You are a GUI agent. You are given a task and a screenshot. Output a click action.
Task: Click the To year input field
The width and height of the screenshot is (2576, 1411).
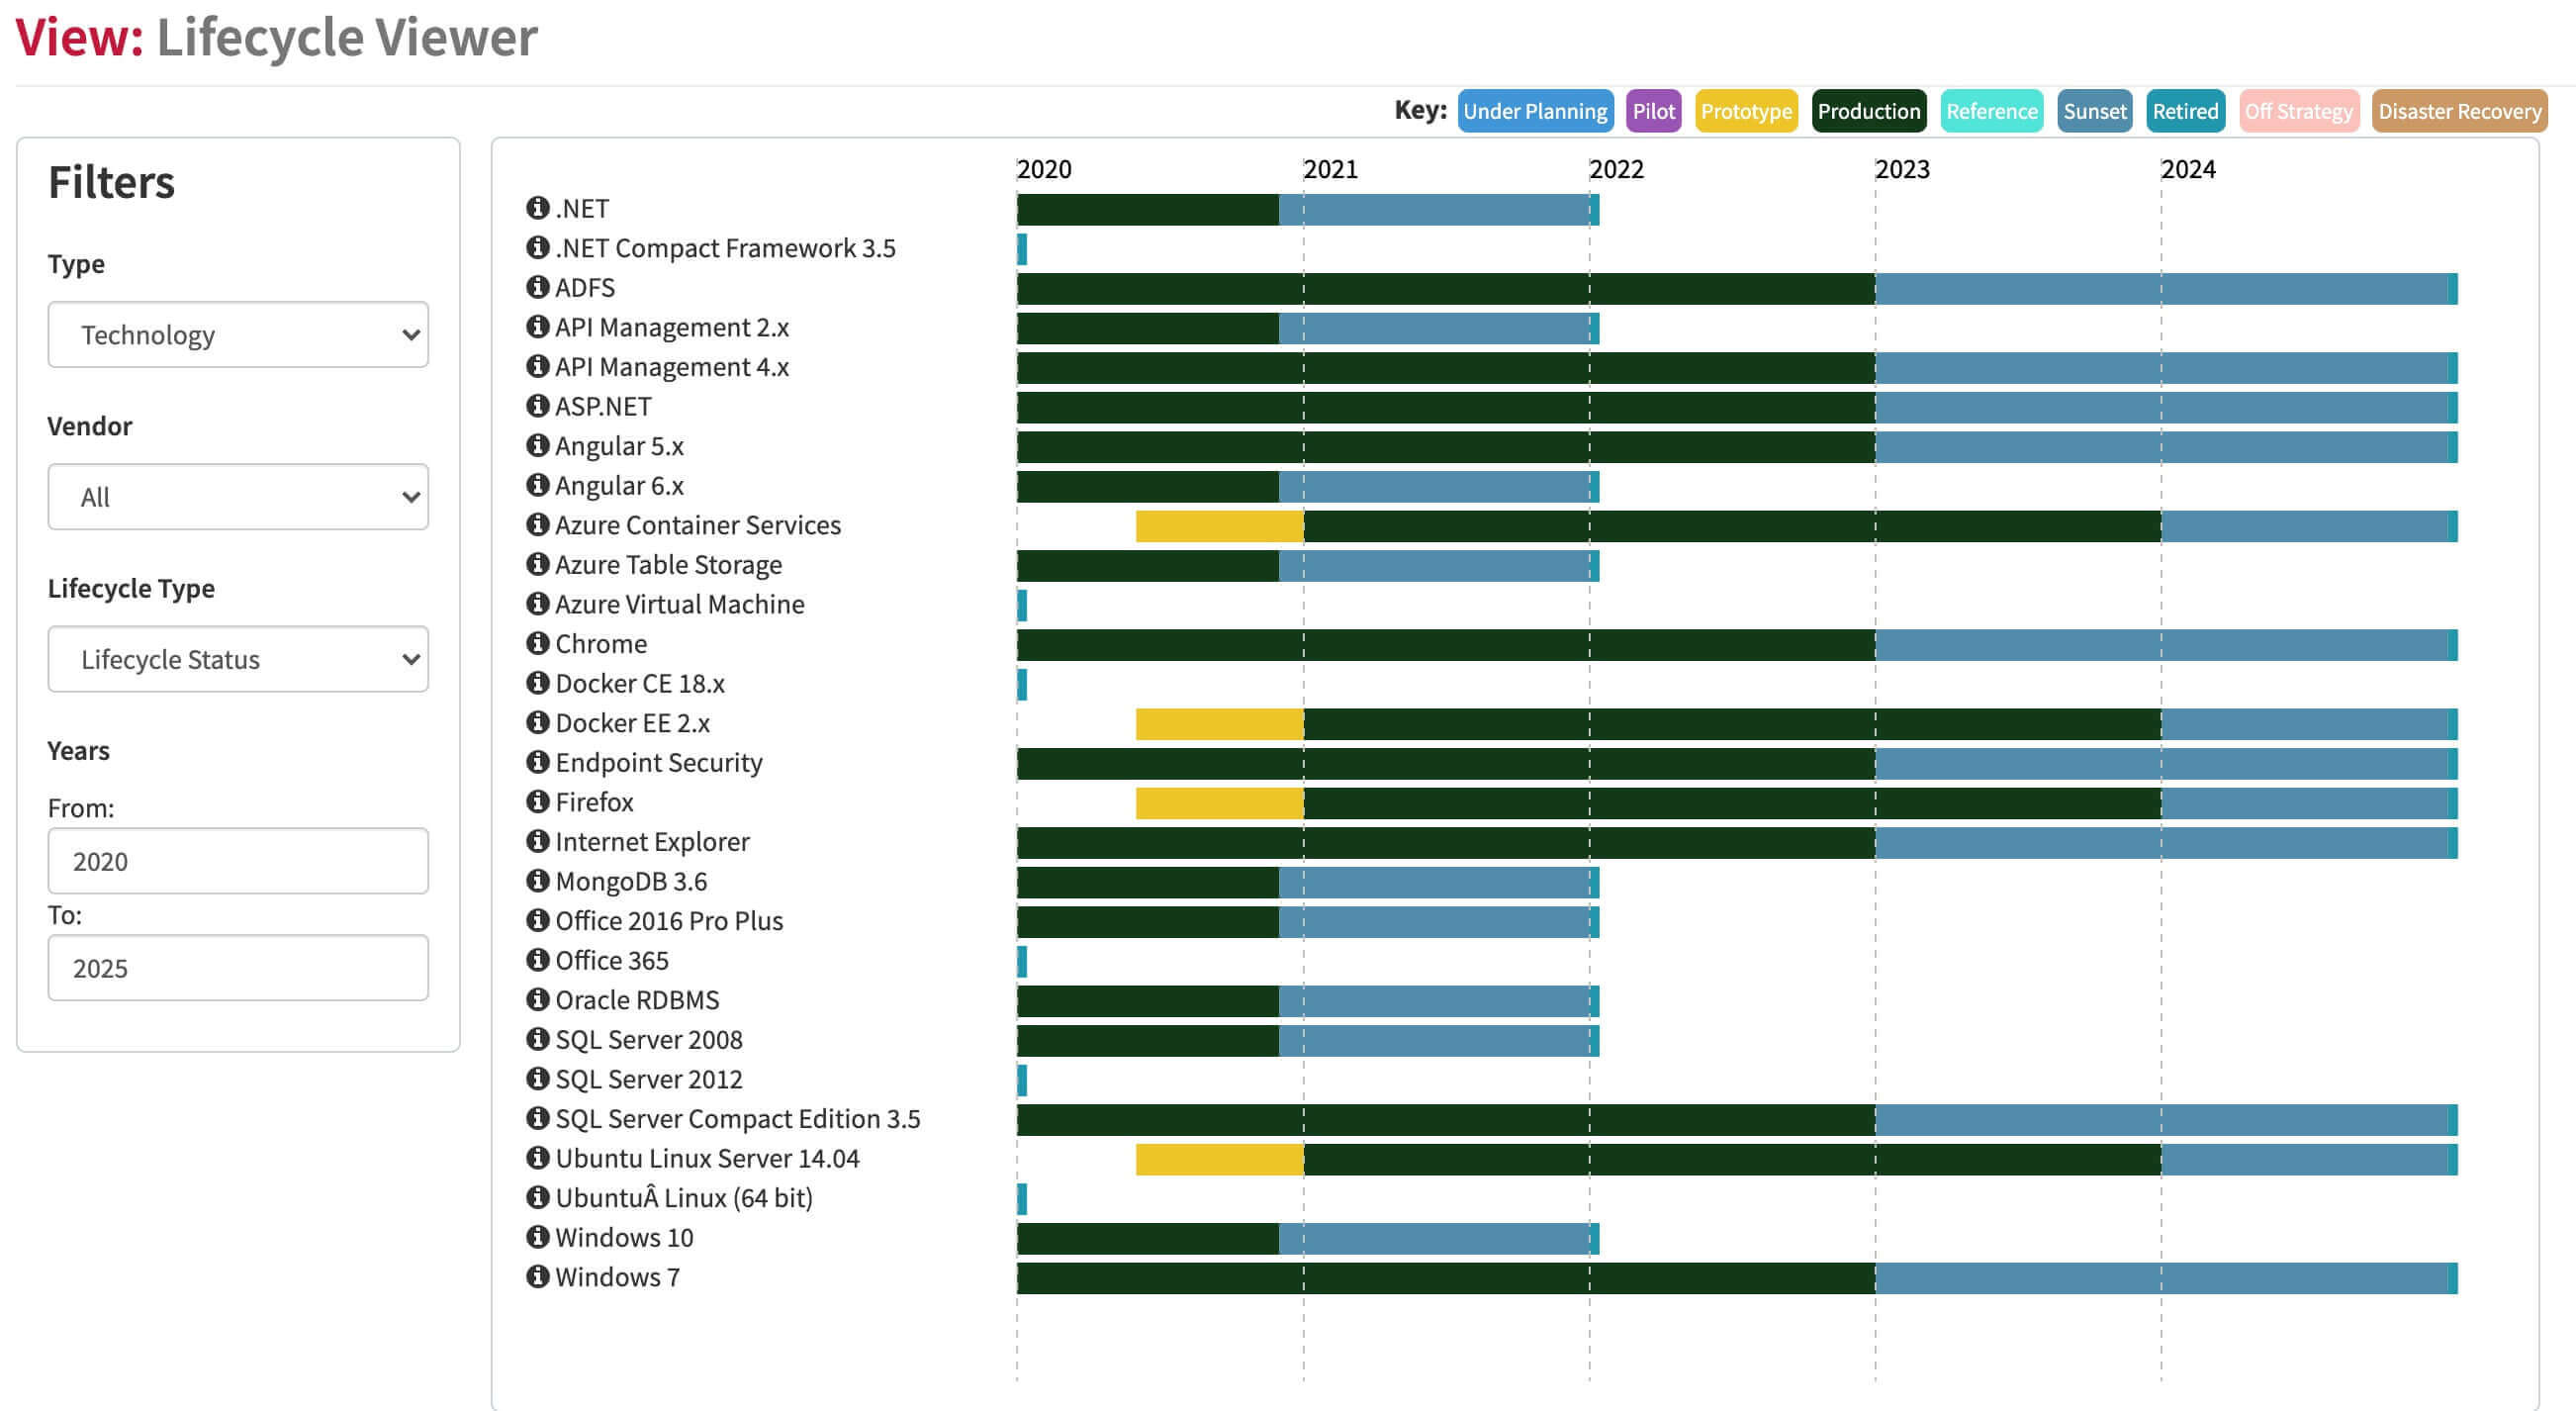[x=238, y=968]
